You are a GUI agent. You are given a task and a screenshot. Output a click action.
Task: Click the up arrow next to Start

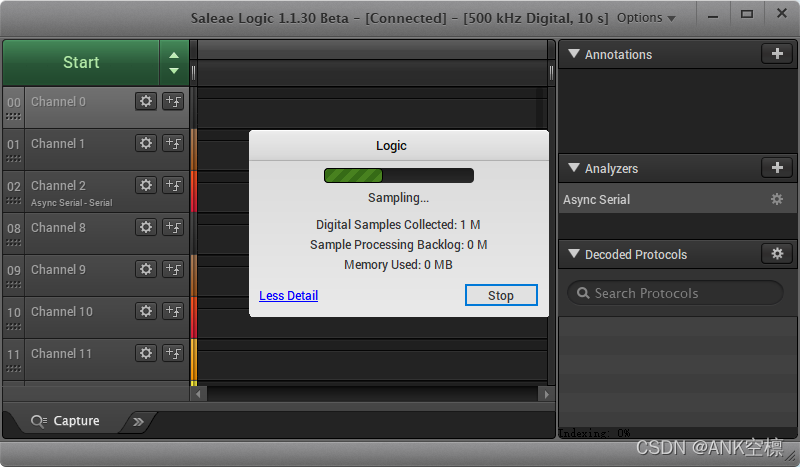point(174,55)
